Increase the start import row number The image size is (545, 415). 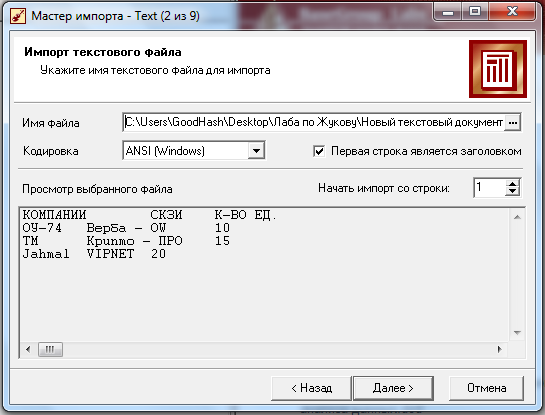512,183
